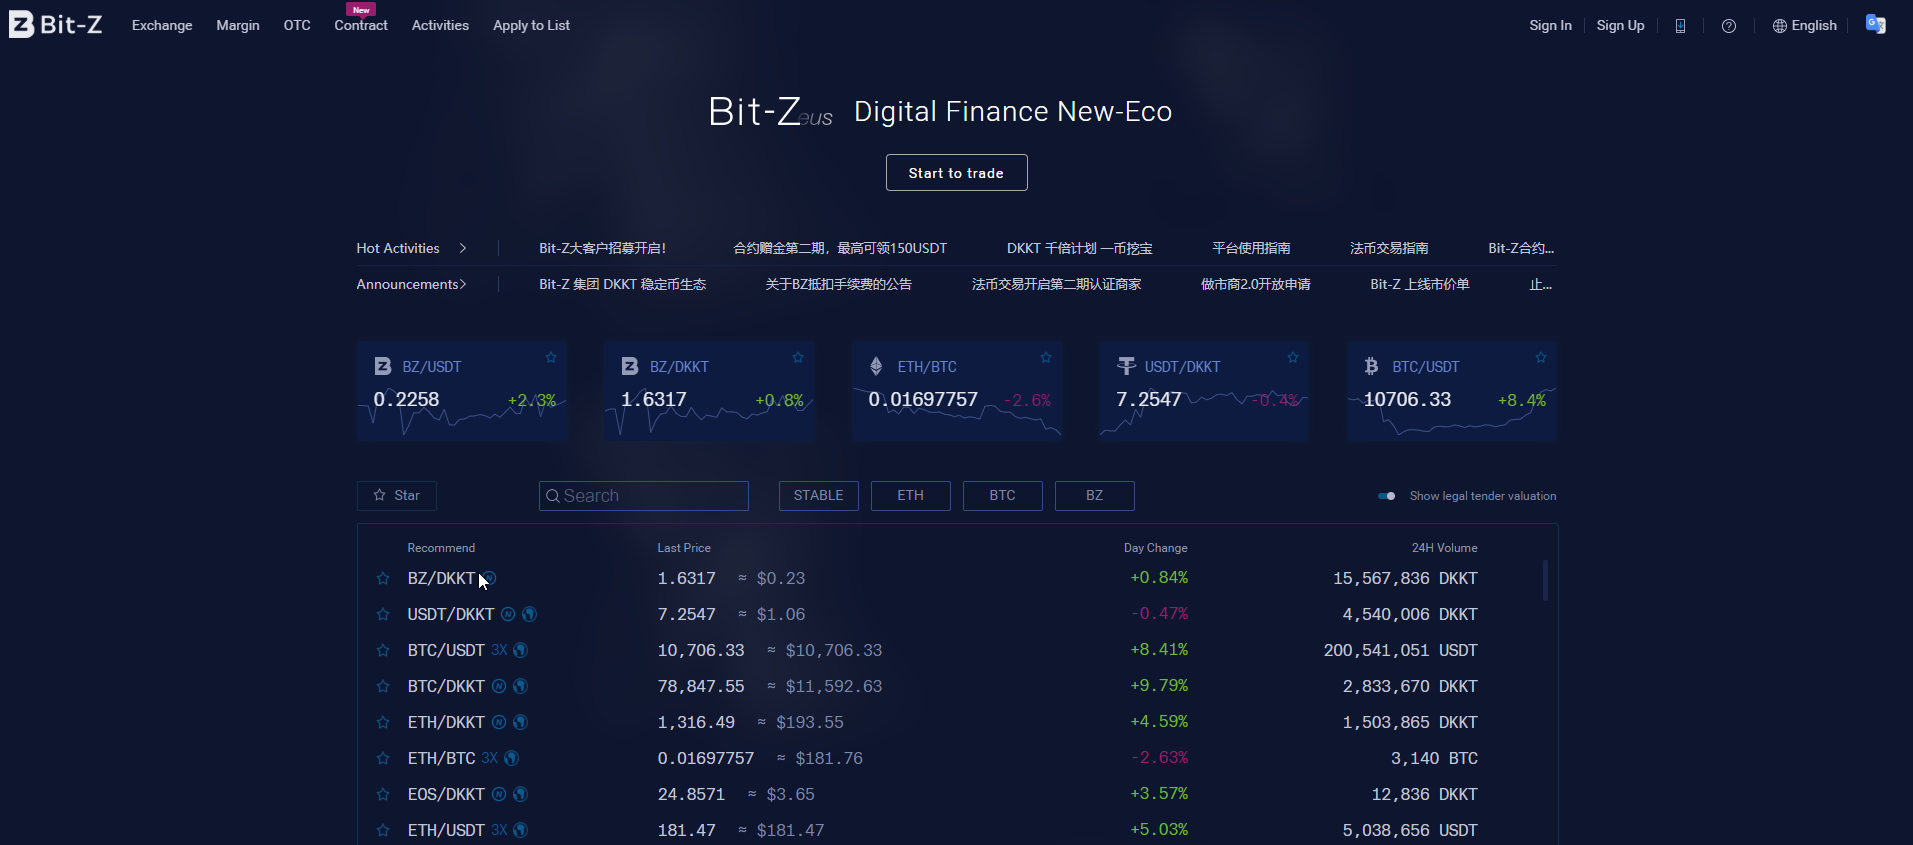Image resolution: width=1913 pixels, height=845 pixels.
Task: Open the Contract menu item
Action: pyautogui.click(x=361, y=26)
